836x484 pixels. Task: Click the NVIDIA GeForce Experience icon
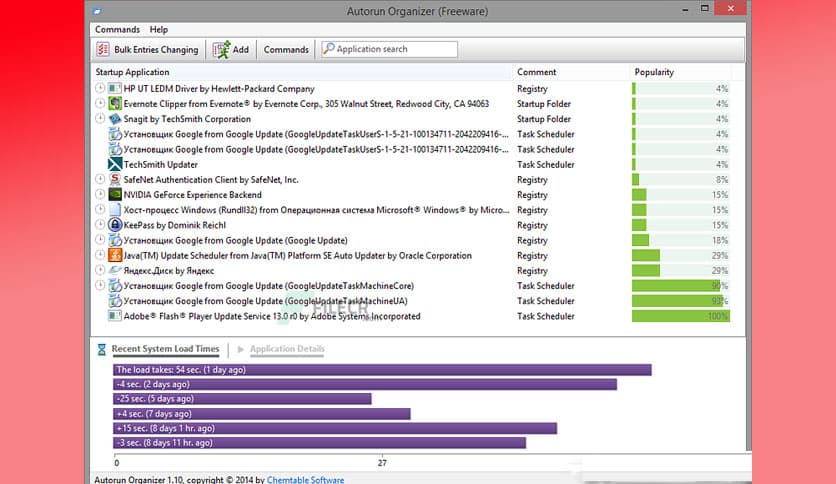coord(115,195)
